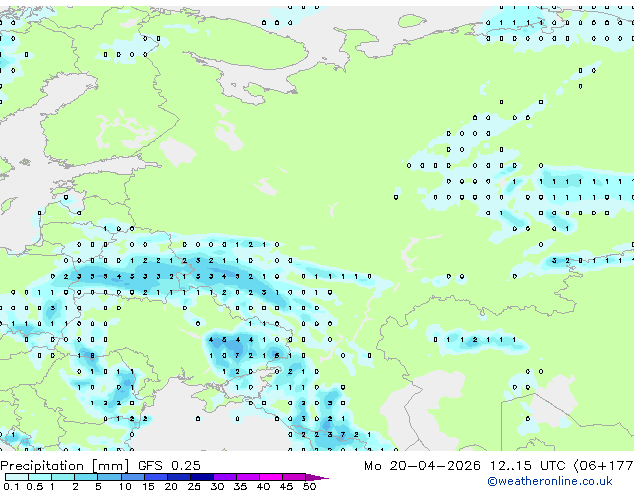Click the 45–50 mm legend color swatch
This screenshot has width=634, height=490.
tap(294, 477)
